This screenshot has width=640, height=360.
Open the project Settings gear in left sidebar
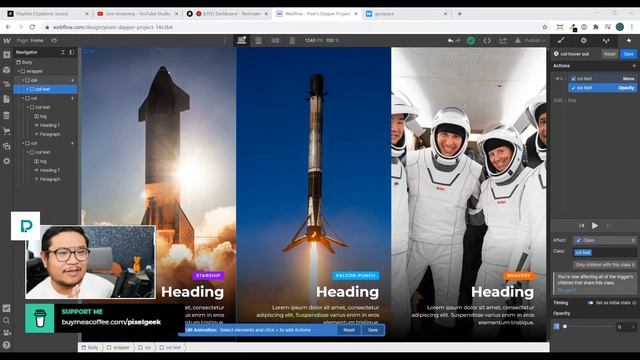[7, 161]
